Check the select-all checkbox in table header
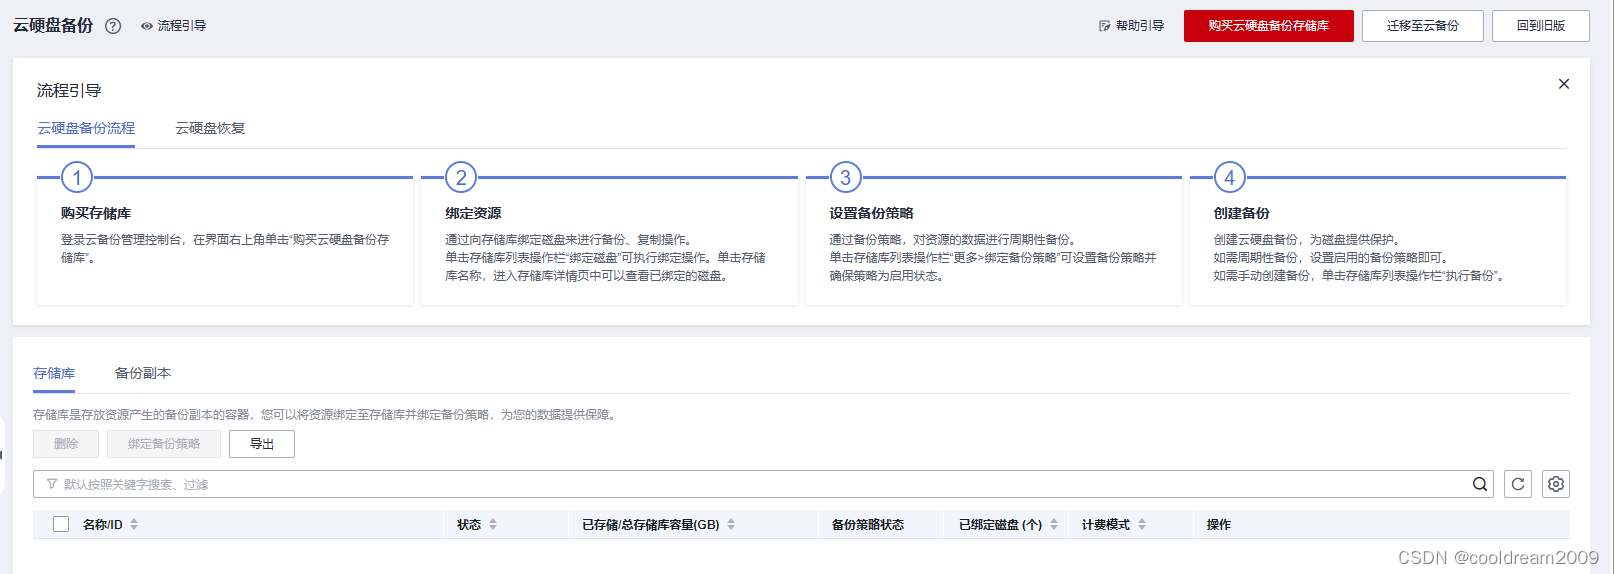Image resolution: width=1614 pixels, height=574 pixels. coord(61,524)
